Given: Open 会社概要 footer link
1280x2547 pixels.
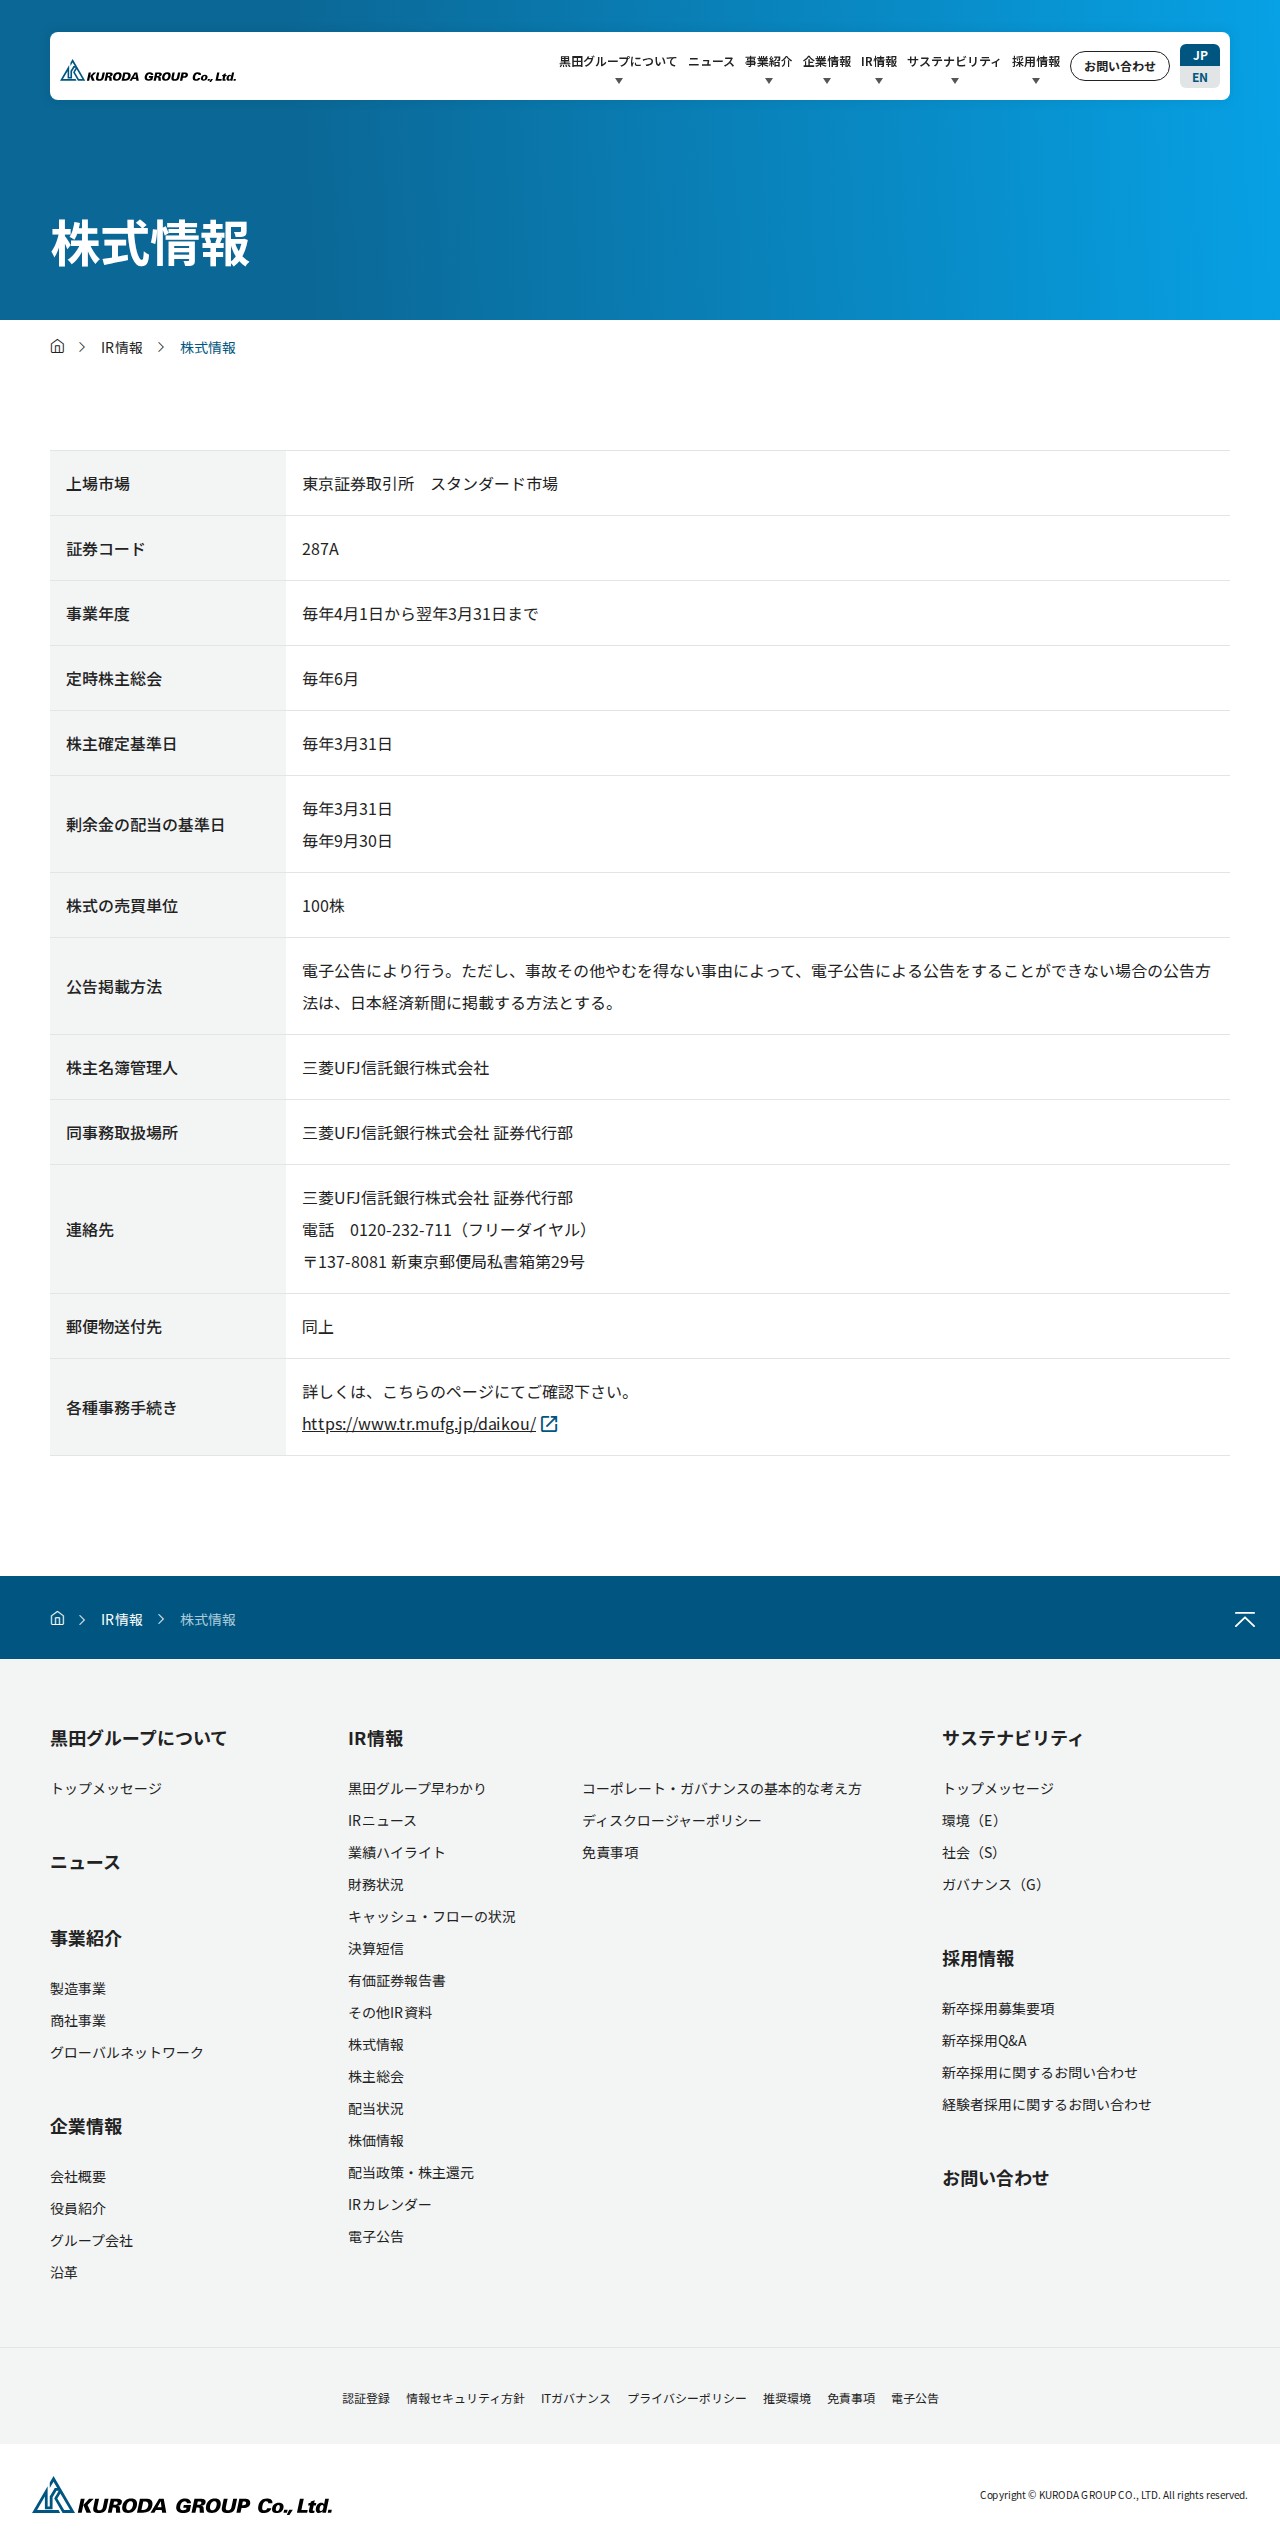Looking at the screenshot, I should [78, 2177].
